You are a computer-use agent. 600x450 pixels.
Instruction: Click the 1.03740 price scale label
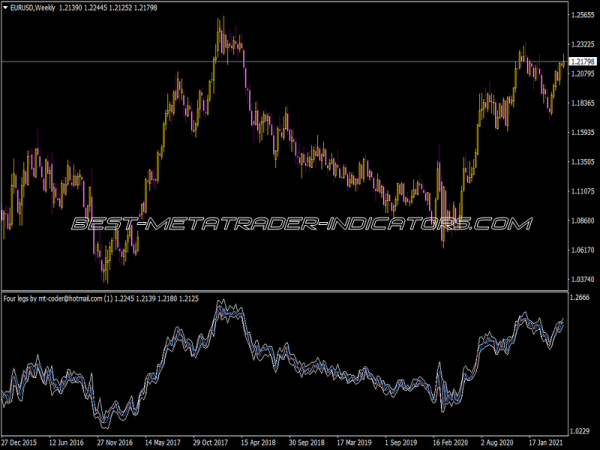pyautogui.click(x=580, y=278)
